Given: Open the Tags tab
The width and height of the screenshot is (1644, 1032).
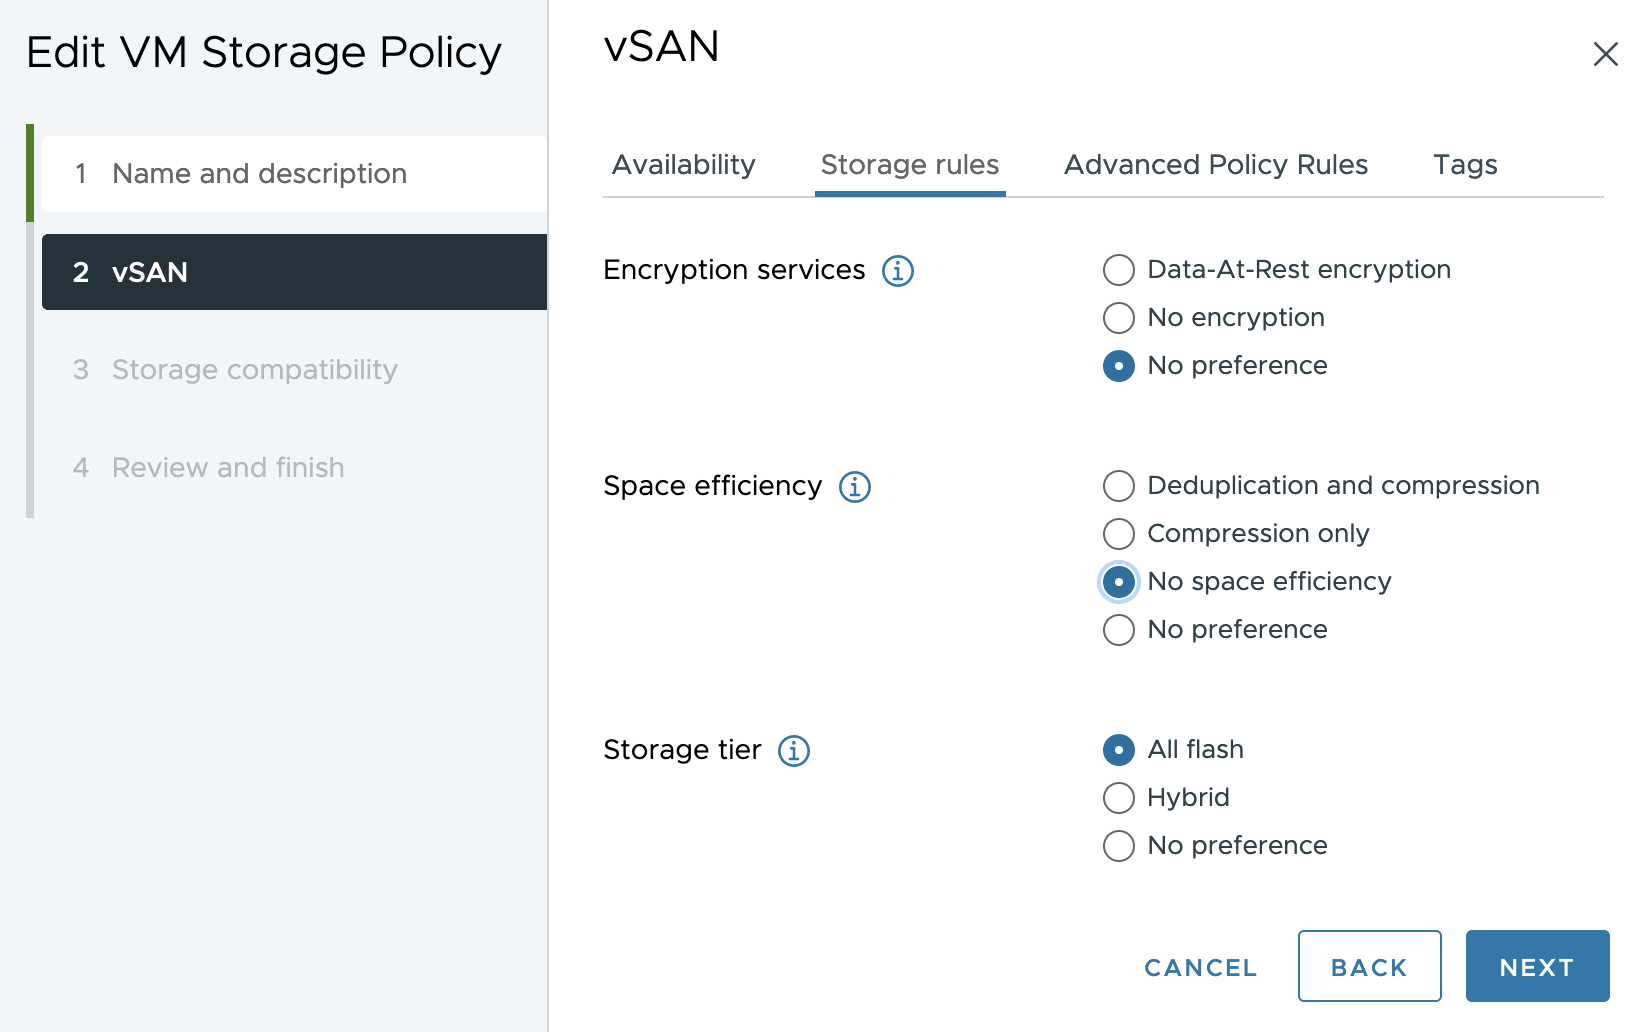Looking at the screenshot, I should 1465,165.
